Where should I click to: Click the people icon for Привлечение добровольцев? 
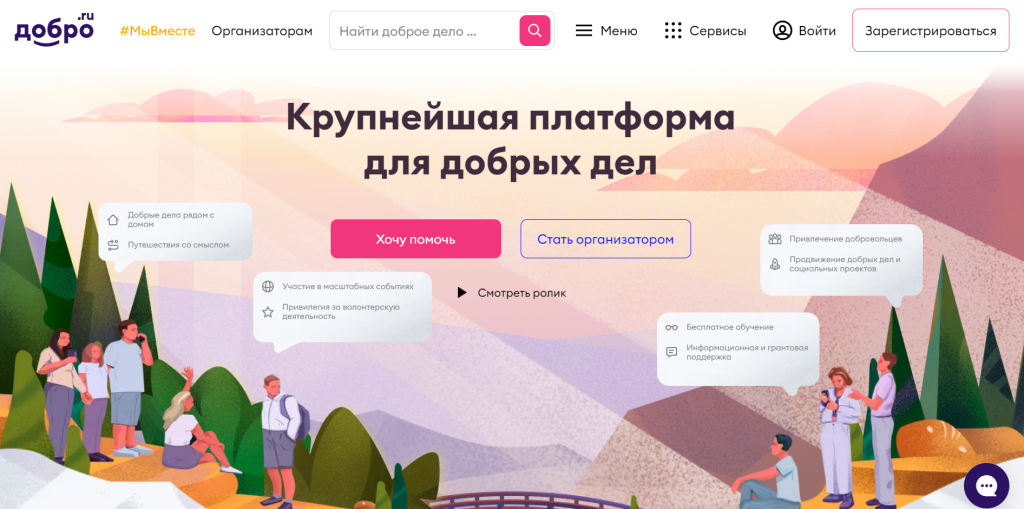click(775, 239)
